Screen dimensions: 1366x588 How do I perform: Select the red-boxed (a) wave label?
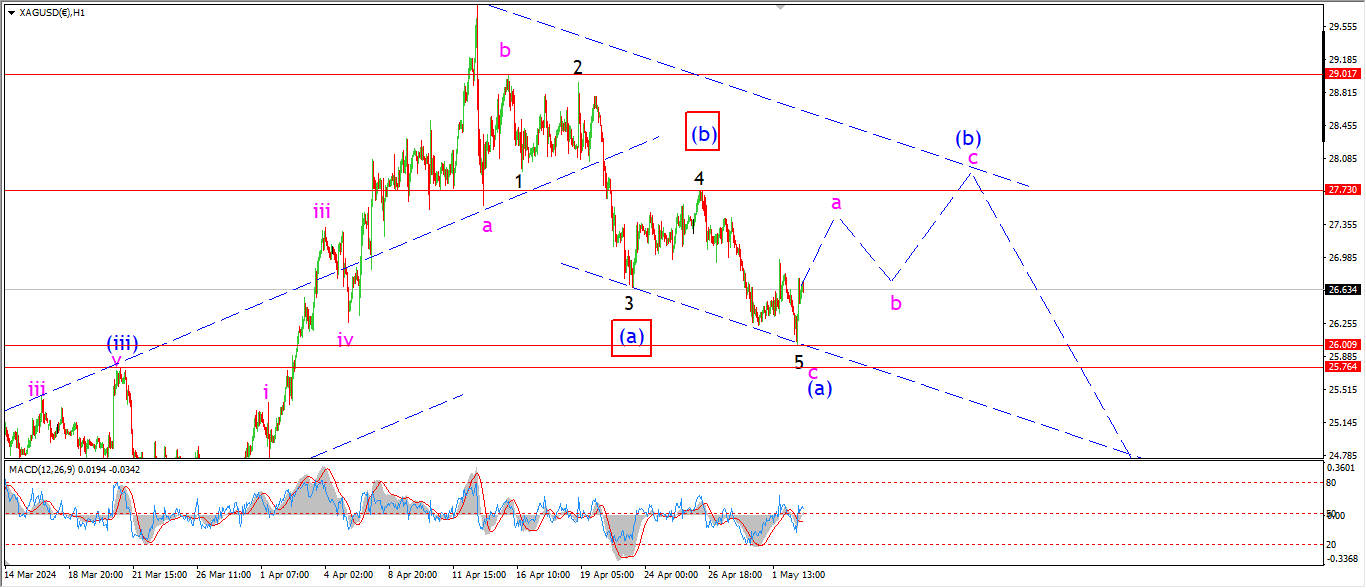[x=631, y=337]
